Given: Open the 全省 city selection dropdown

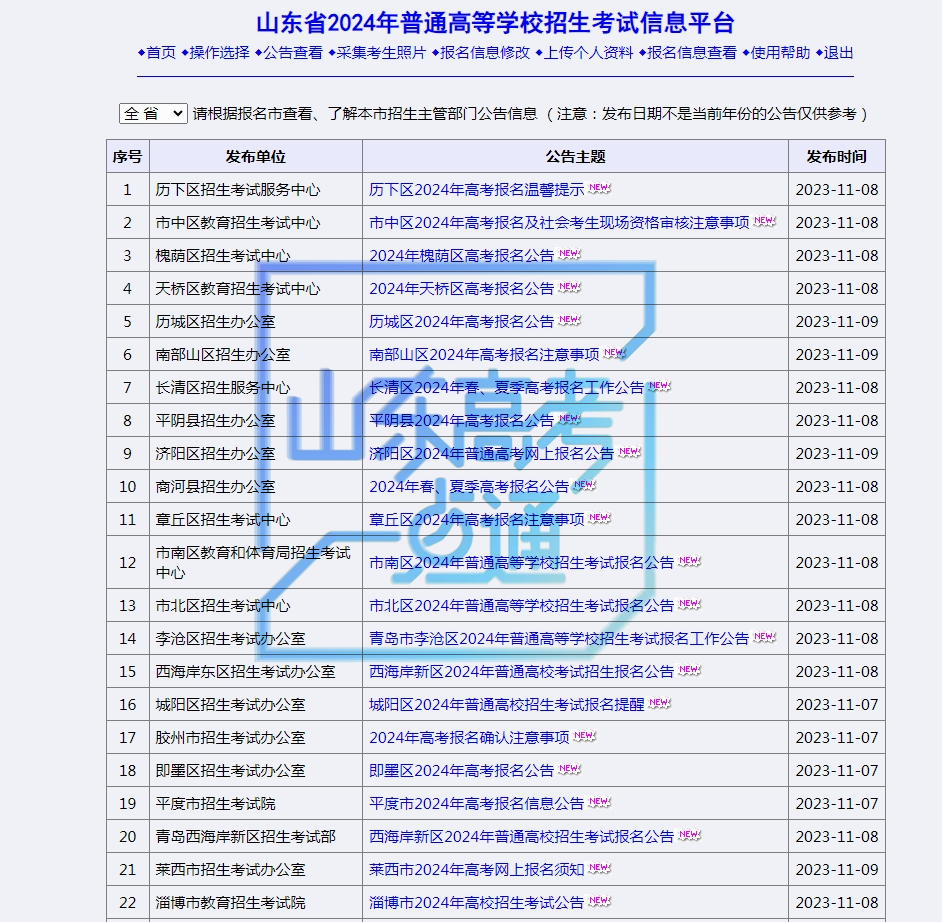Looking at the screenshot, I should (x=153, y=113).
